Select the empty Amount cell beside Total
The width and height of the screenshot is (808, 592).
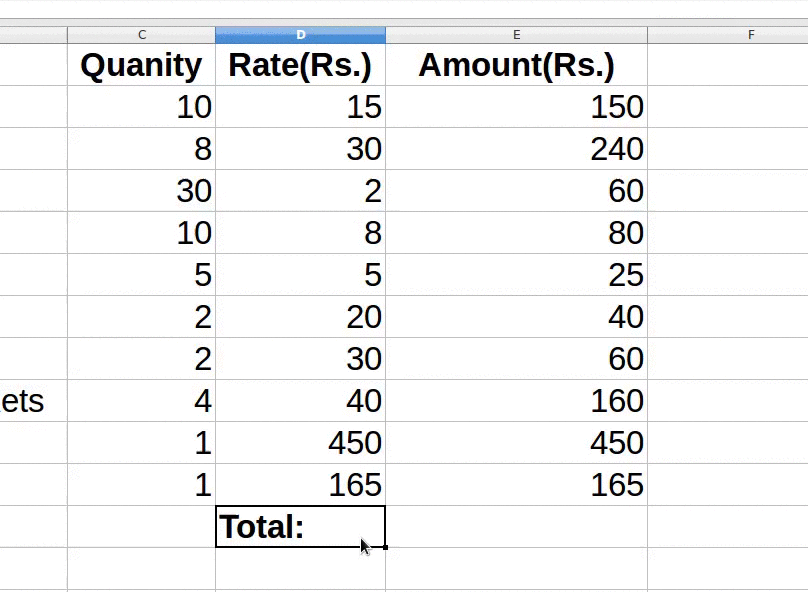coord(516,526)
